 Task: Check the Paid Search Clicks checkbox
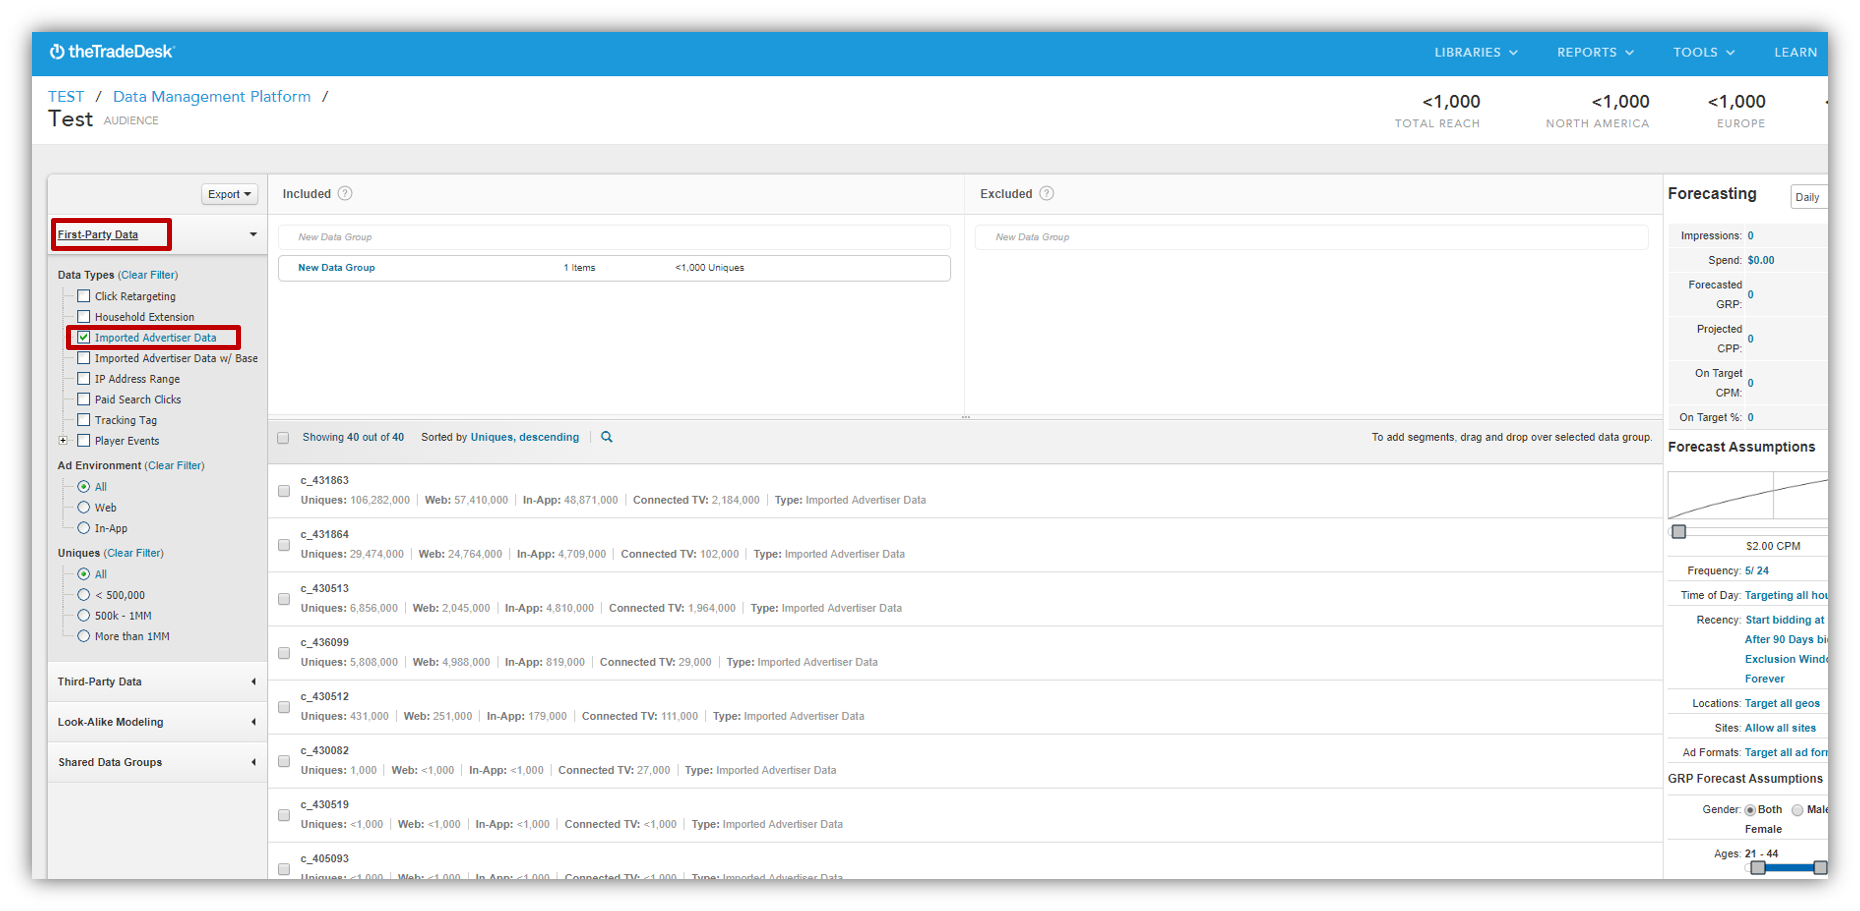(84, 399)
